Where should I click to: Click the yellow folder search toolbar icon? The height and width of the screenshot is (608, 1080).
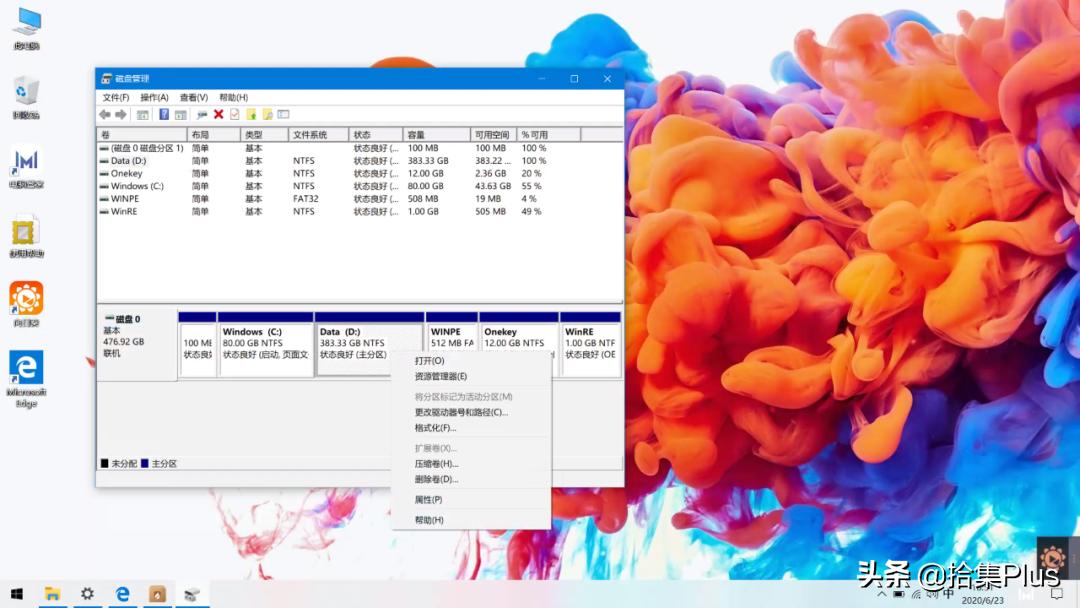click(x=267, y=114)
